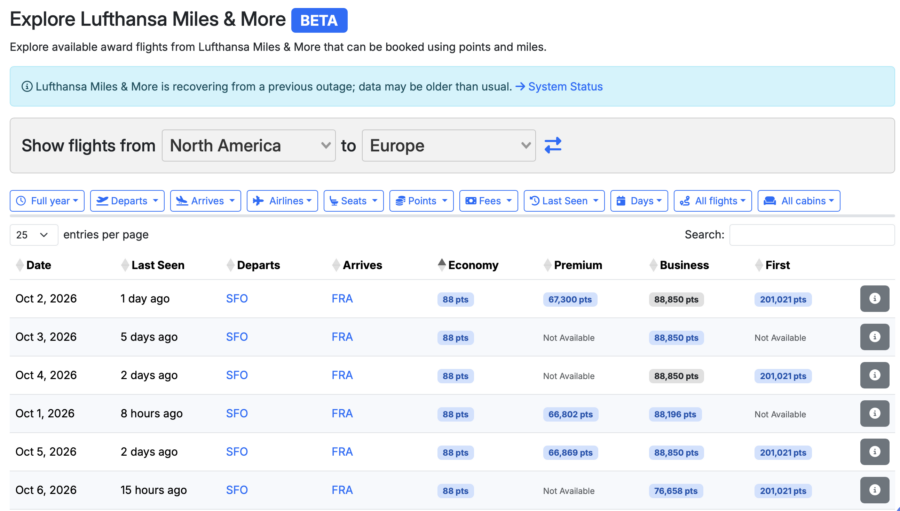Select 201,021 pts First on Oct 2

pos(783,299)
